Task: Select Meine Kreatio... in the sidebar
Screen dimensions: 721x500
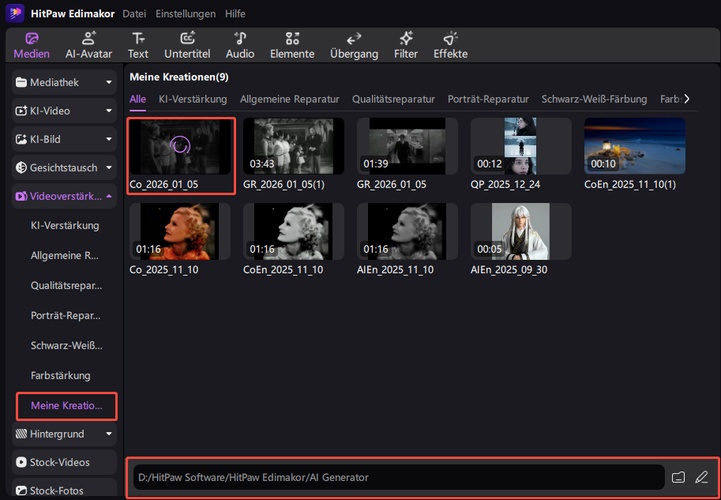Action: 67,406
